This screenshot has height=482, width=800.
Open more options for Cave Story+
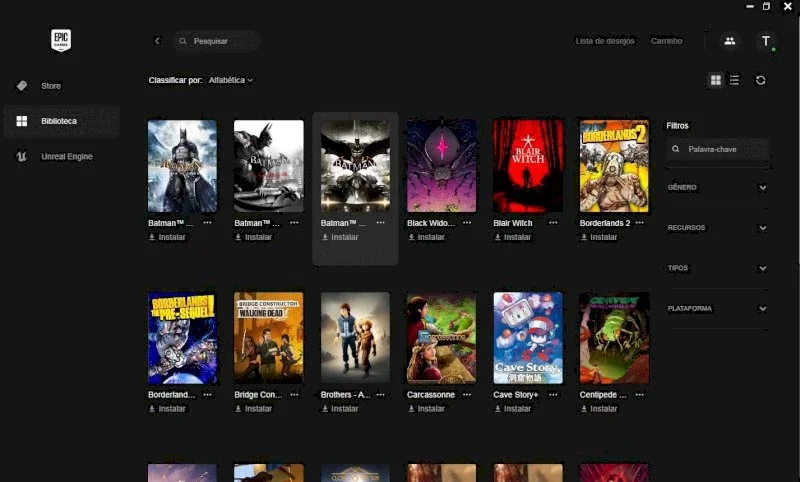pos(553,394)
